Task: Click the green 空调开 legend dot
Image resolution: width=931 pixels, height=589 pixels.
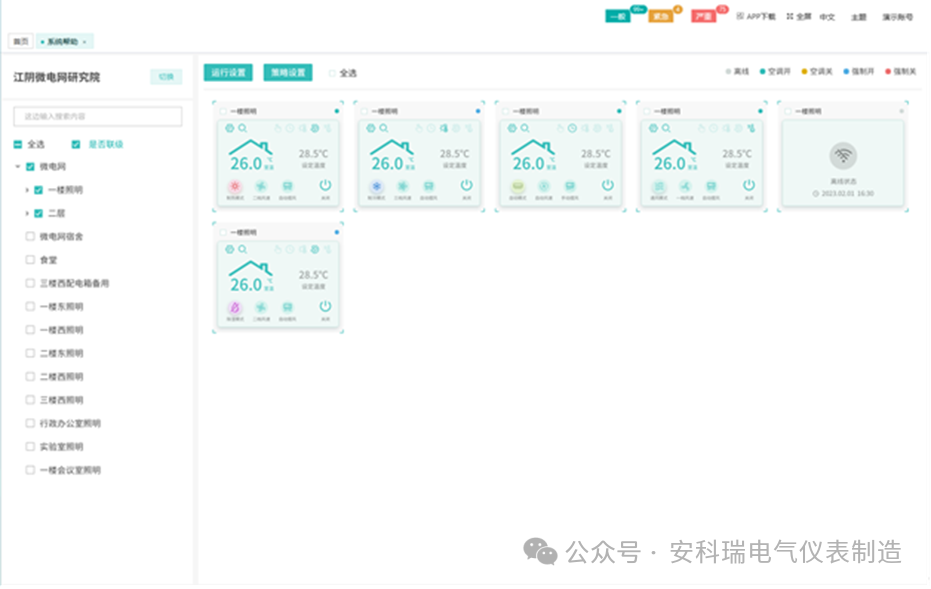Action: coord(764,71)
